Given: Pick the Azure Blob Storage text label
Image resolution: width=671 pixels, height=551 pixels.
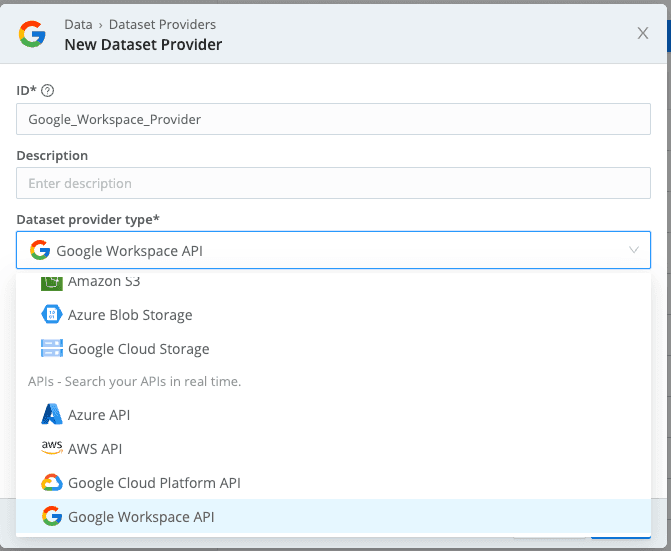Looking at the screenshot, I should (x=130, y=315).
